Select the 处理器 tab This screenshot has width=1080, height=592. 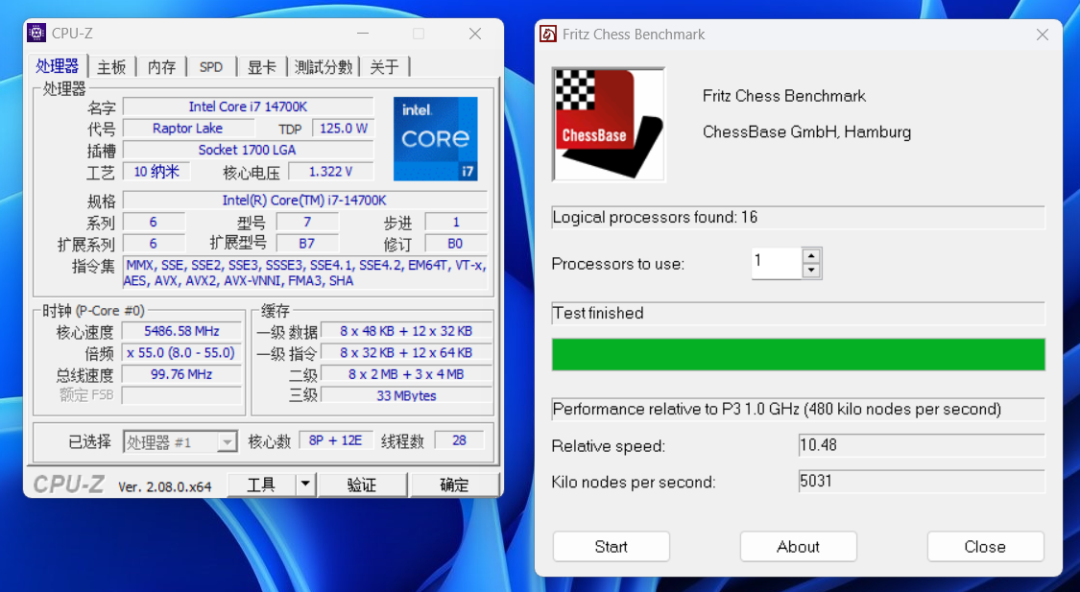[x=58, y=66]
